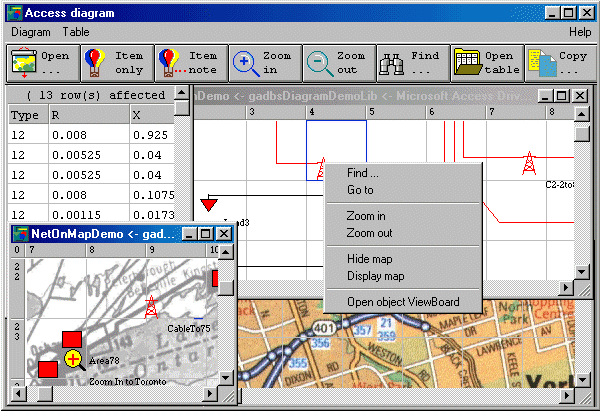Click the yellow zoom-in magnifier on the map
The height and width of the screenshot is (411, 600).
click(x=74, y=360)
